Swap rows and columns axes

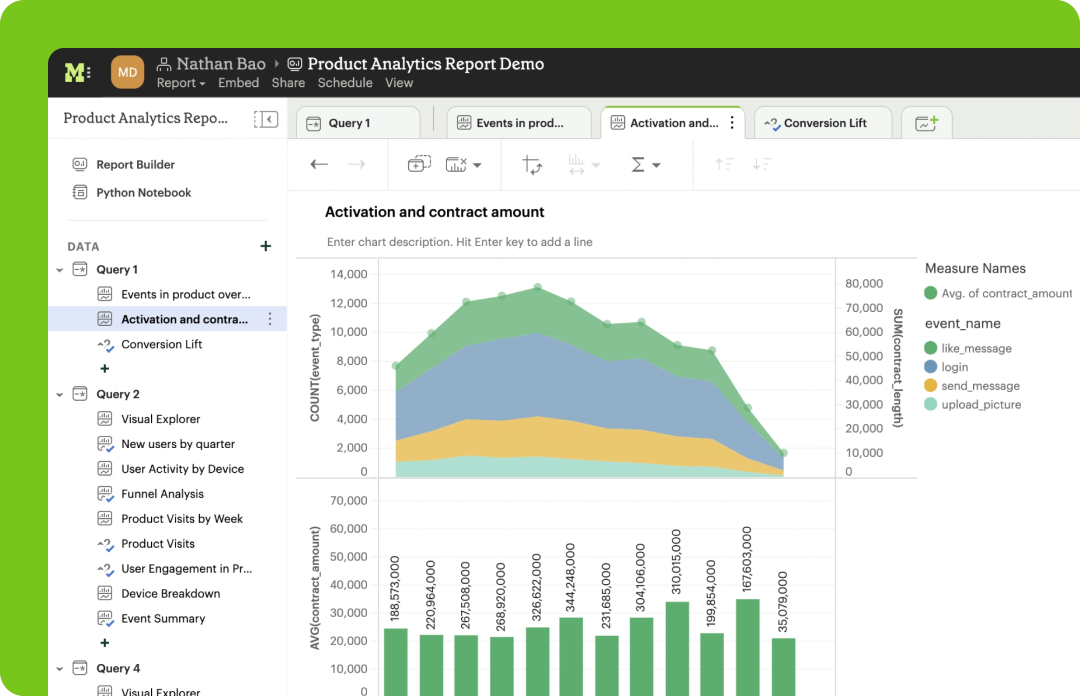point(532,165)
